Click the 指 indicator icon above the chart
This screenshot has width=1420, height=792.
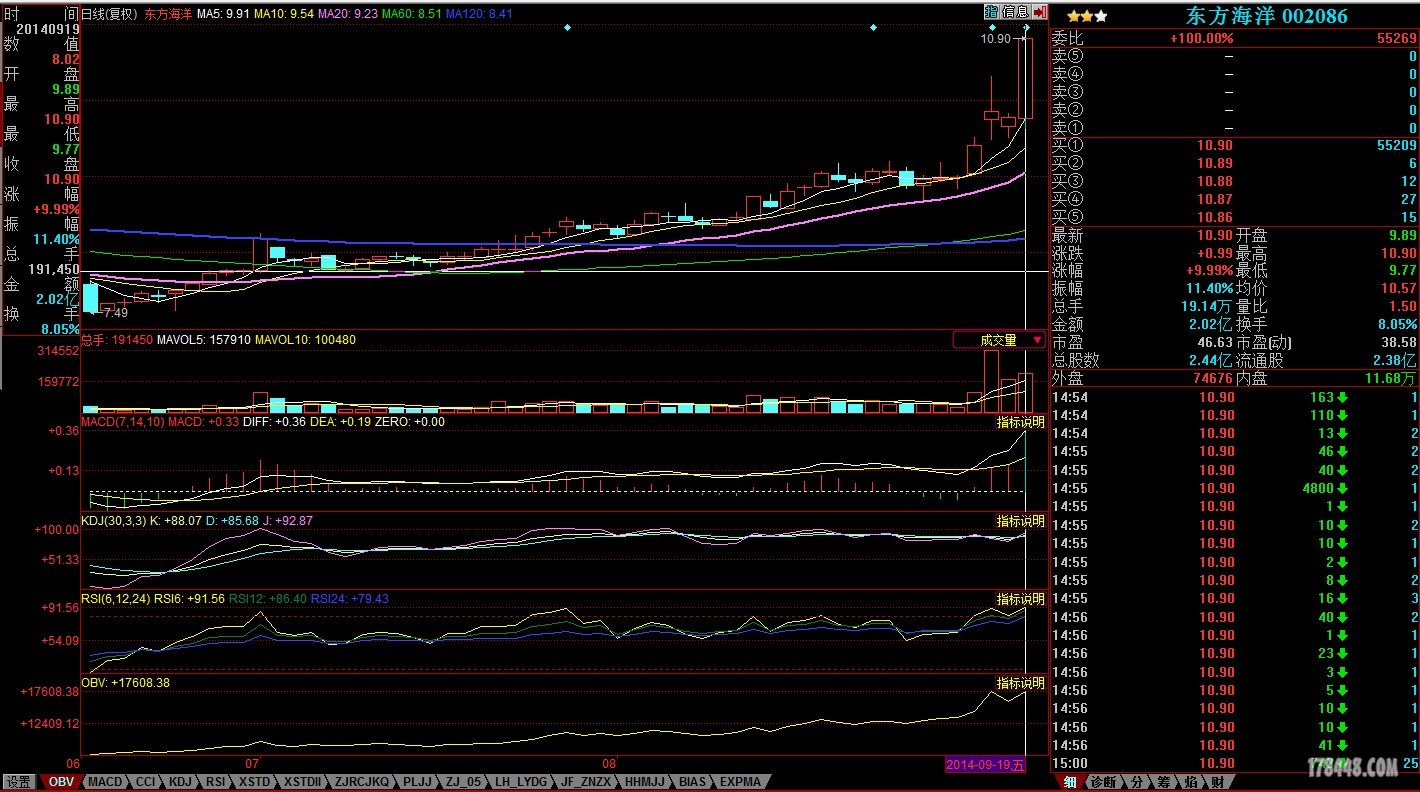pos(991,12)
